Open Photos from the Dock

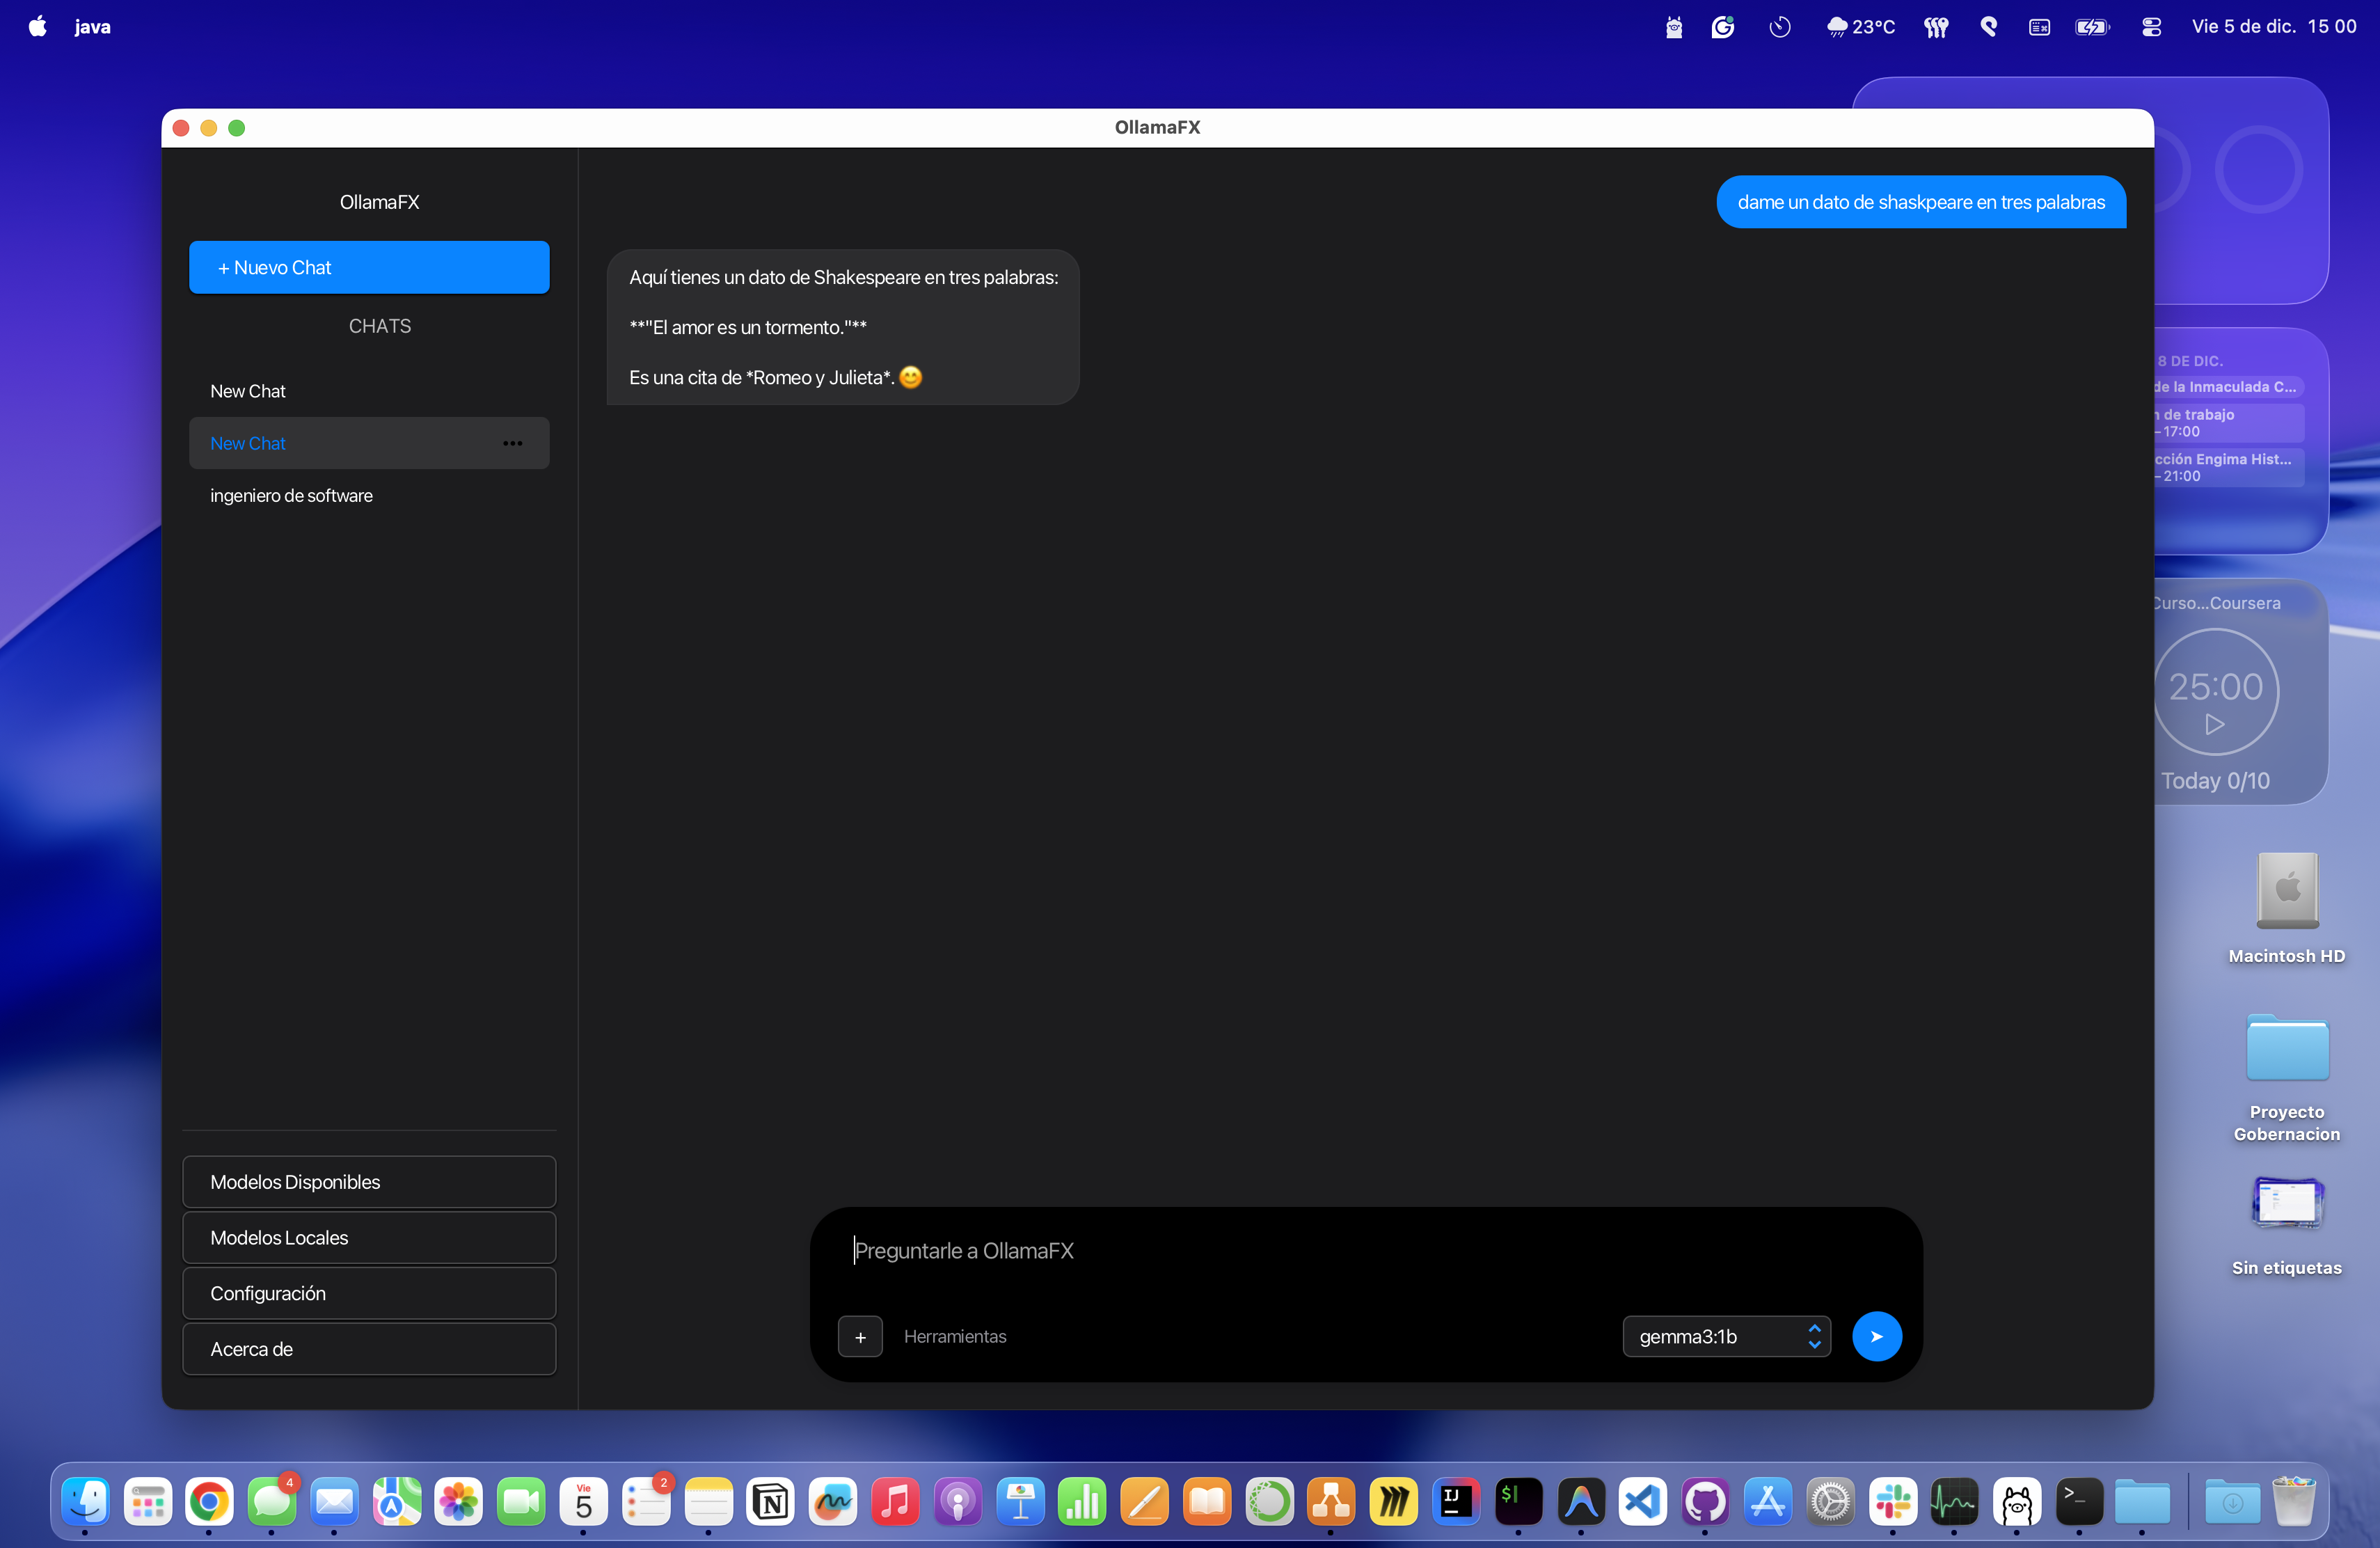[459, 1502]
